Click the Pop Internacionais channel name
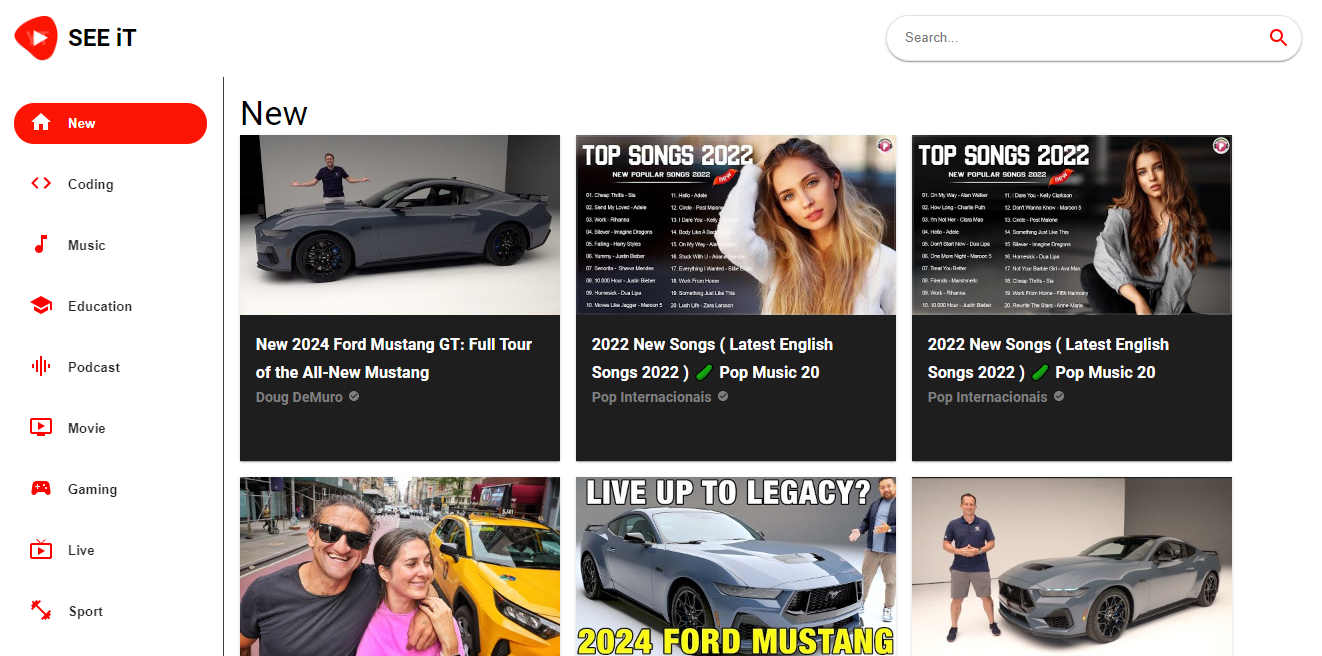Screen dimensions: 1322x656 pyautogui.click(x=652, y=397)
